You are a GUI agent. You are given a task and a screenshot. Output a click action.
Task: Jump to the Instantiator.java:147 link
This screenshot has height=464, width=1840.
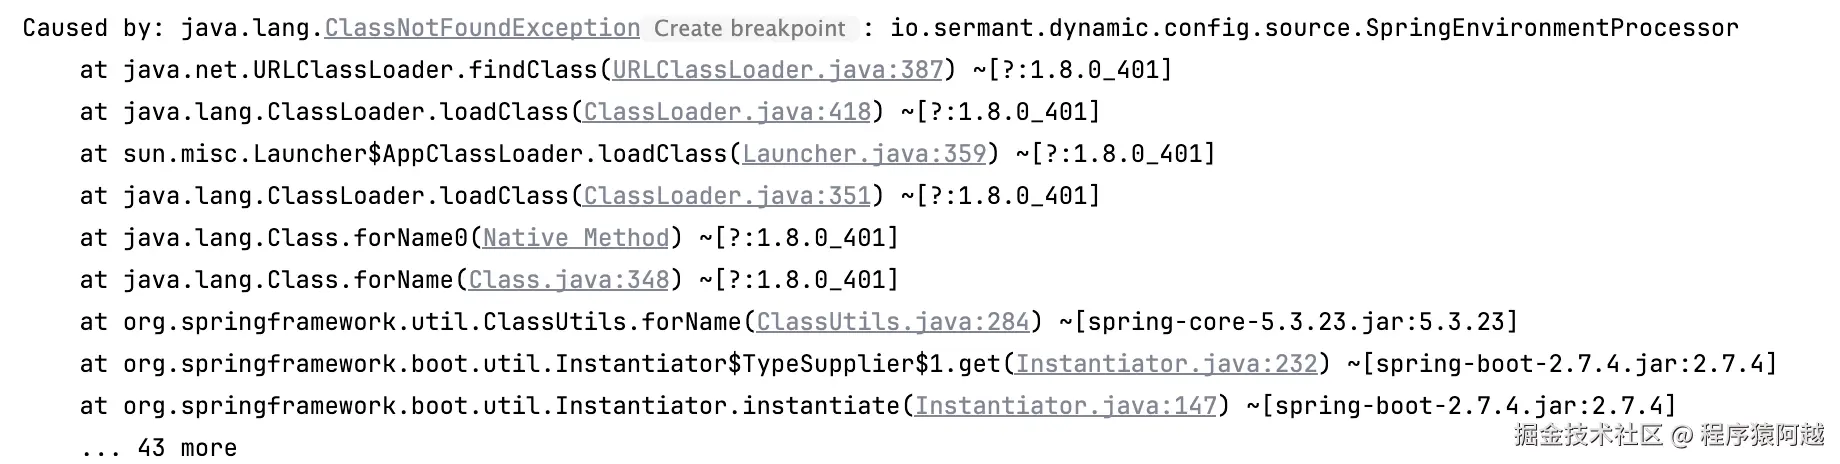[1066, 406]
